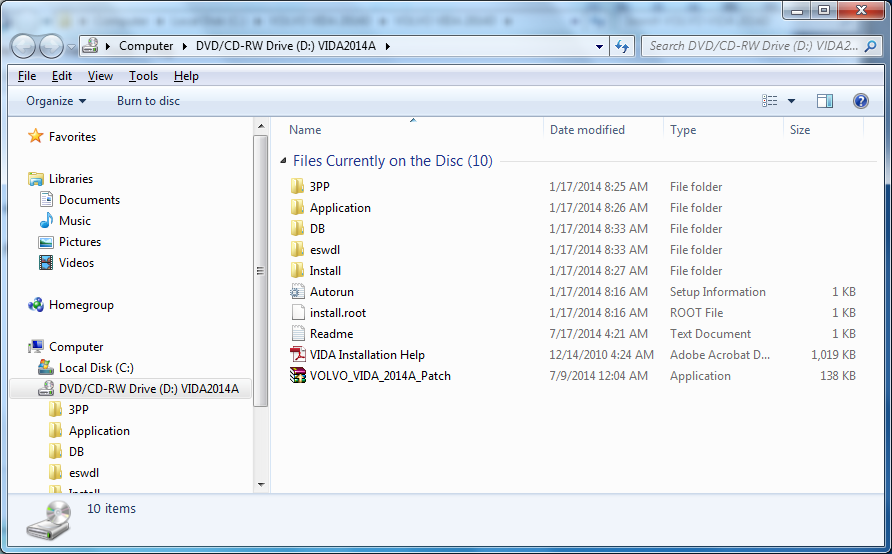Open Videos library in navigation pane

pyautogui.click(x=76, y=263)
